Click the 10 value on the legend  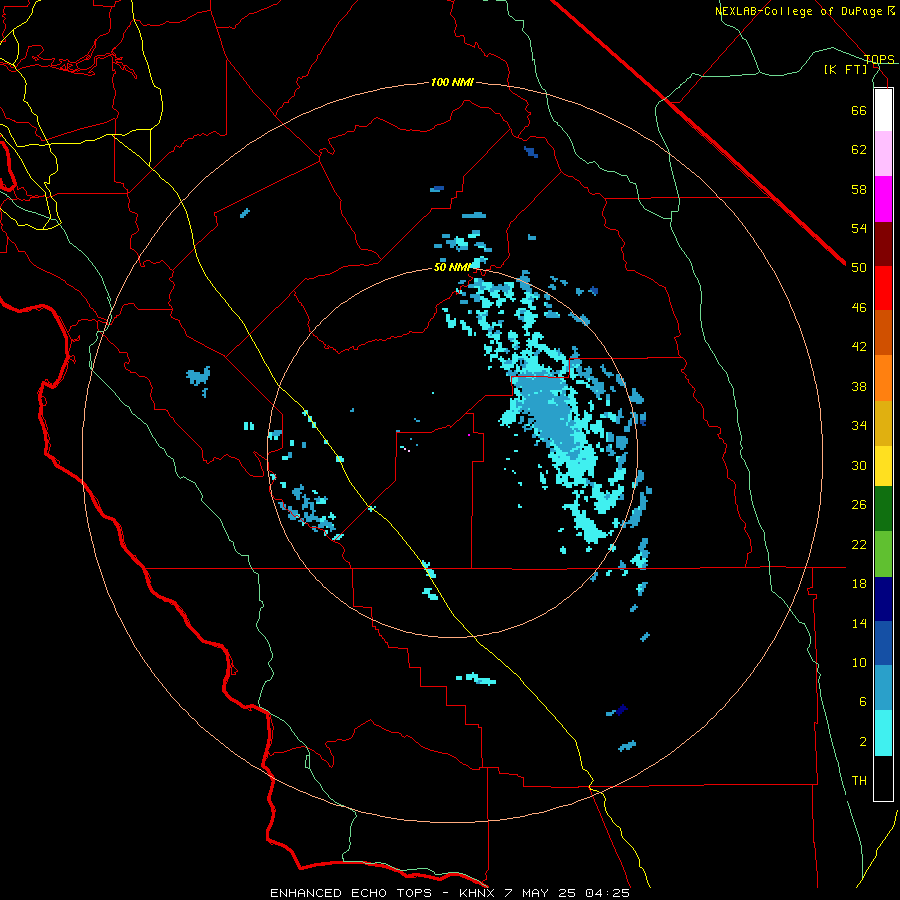coord(859,662)
